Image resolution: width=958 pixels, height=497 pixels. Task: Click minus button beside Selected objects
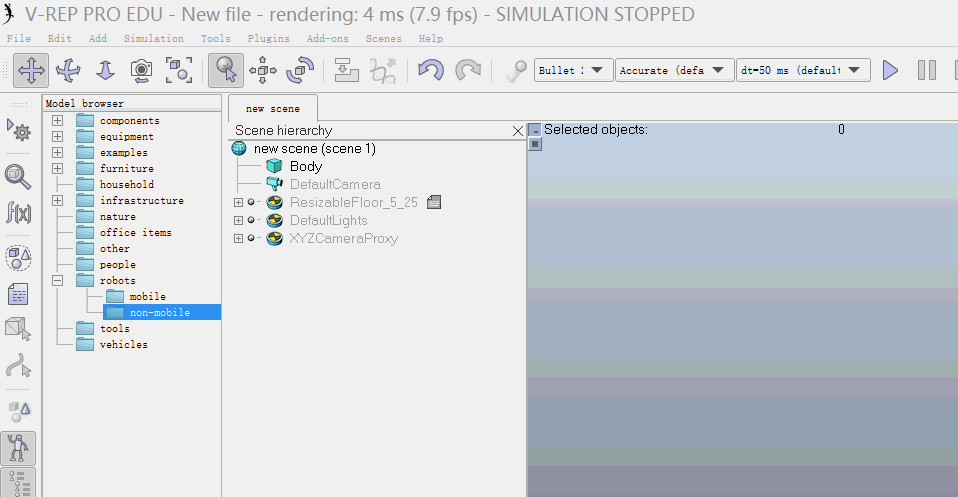pyautogui.click(x=535, y=130)
